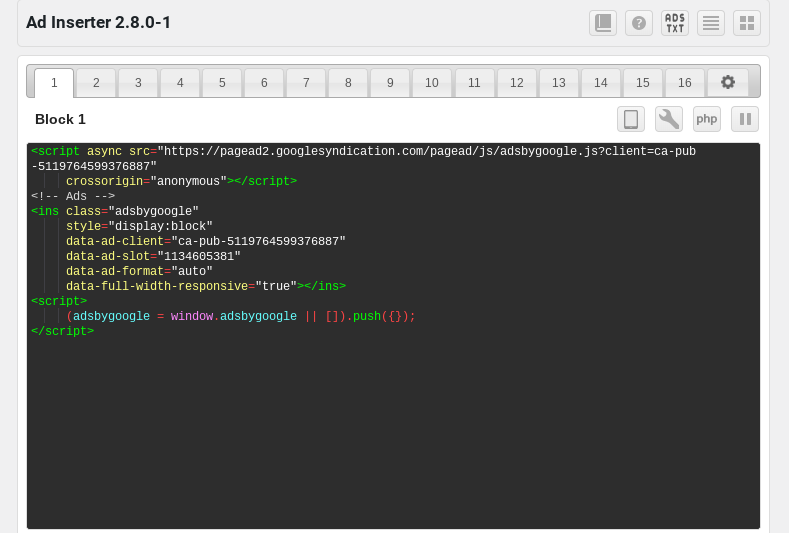Open general settings gear tab
The image size is (789, 533).
coord(728,82)
